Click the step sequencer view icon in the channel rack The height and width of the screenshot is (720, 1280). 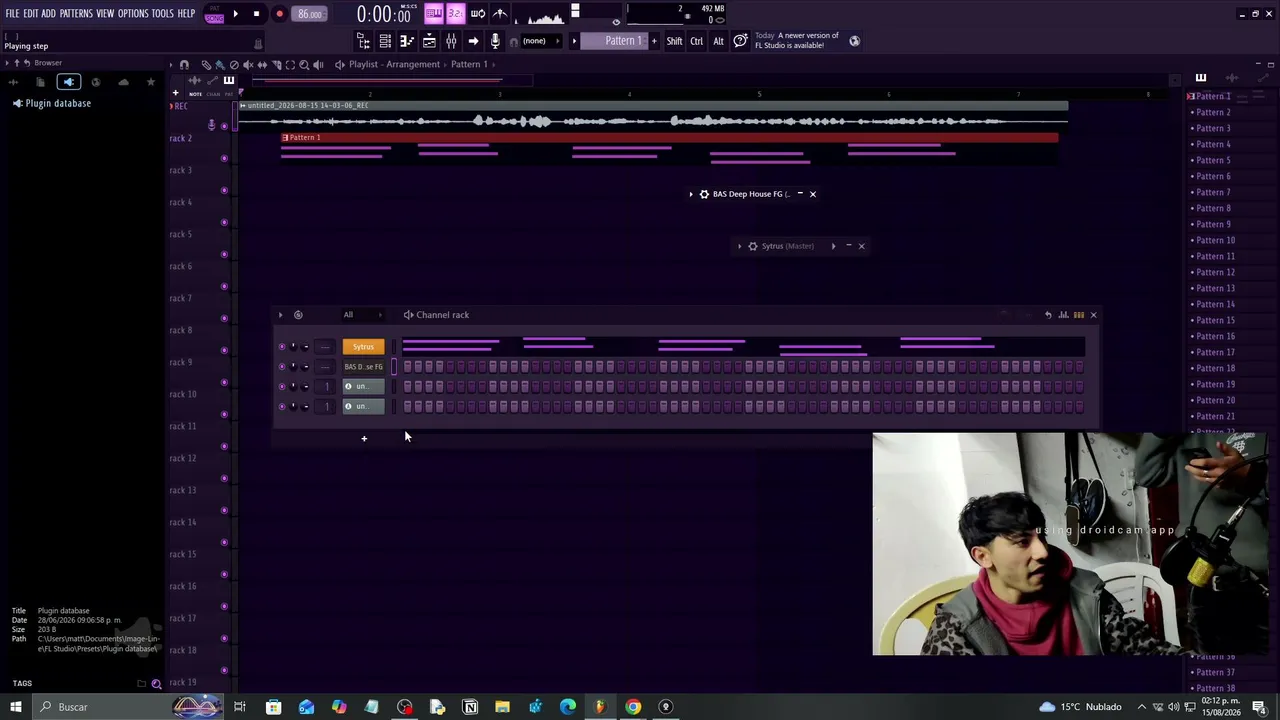coord(1078,315)
